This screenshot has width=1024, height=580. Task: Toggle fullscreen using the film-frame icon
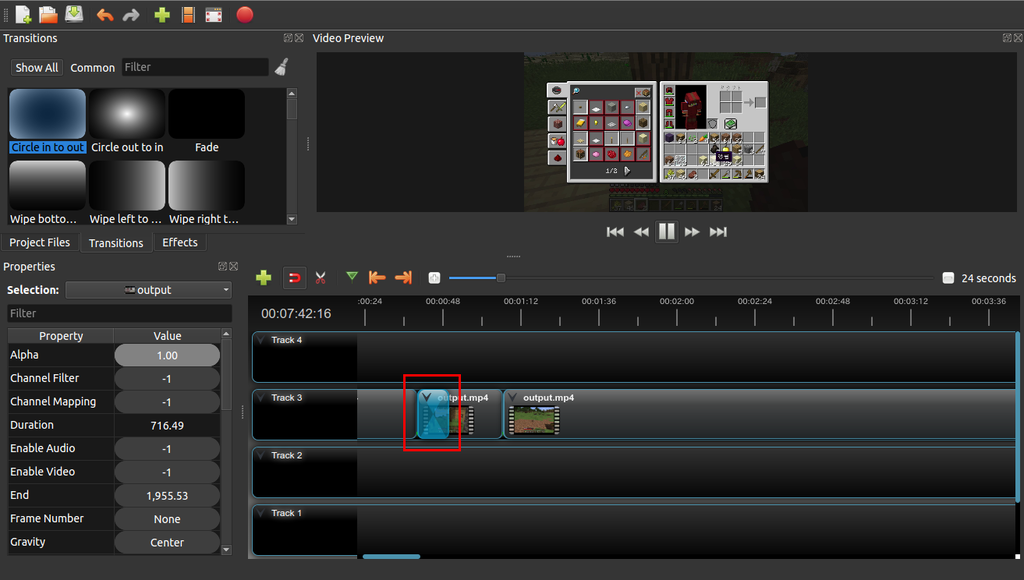(214, 15)
